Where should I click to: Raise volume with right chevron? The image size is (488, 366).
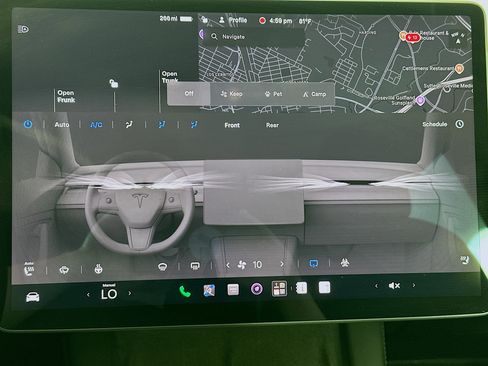point(414,285)
